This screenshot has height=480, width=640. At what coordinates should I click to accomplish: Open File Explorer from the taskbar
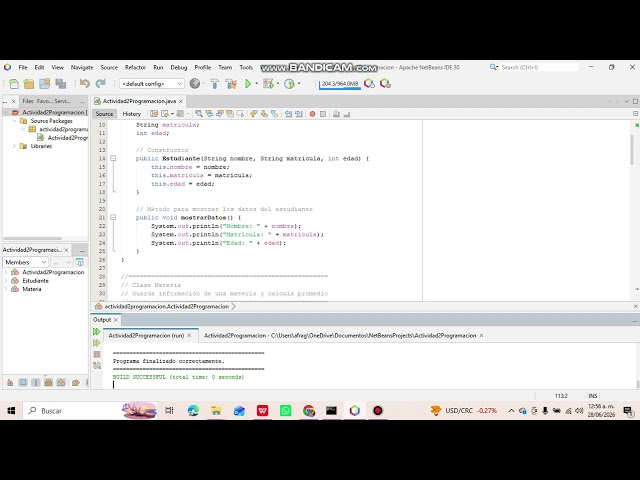[x=216, y=411]
